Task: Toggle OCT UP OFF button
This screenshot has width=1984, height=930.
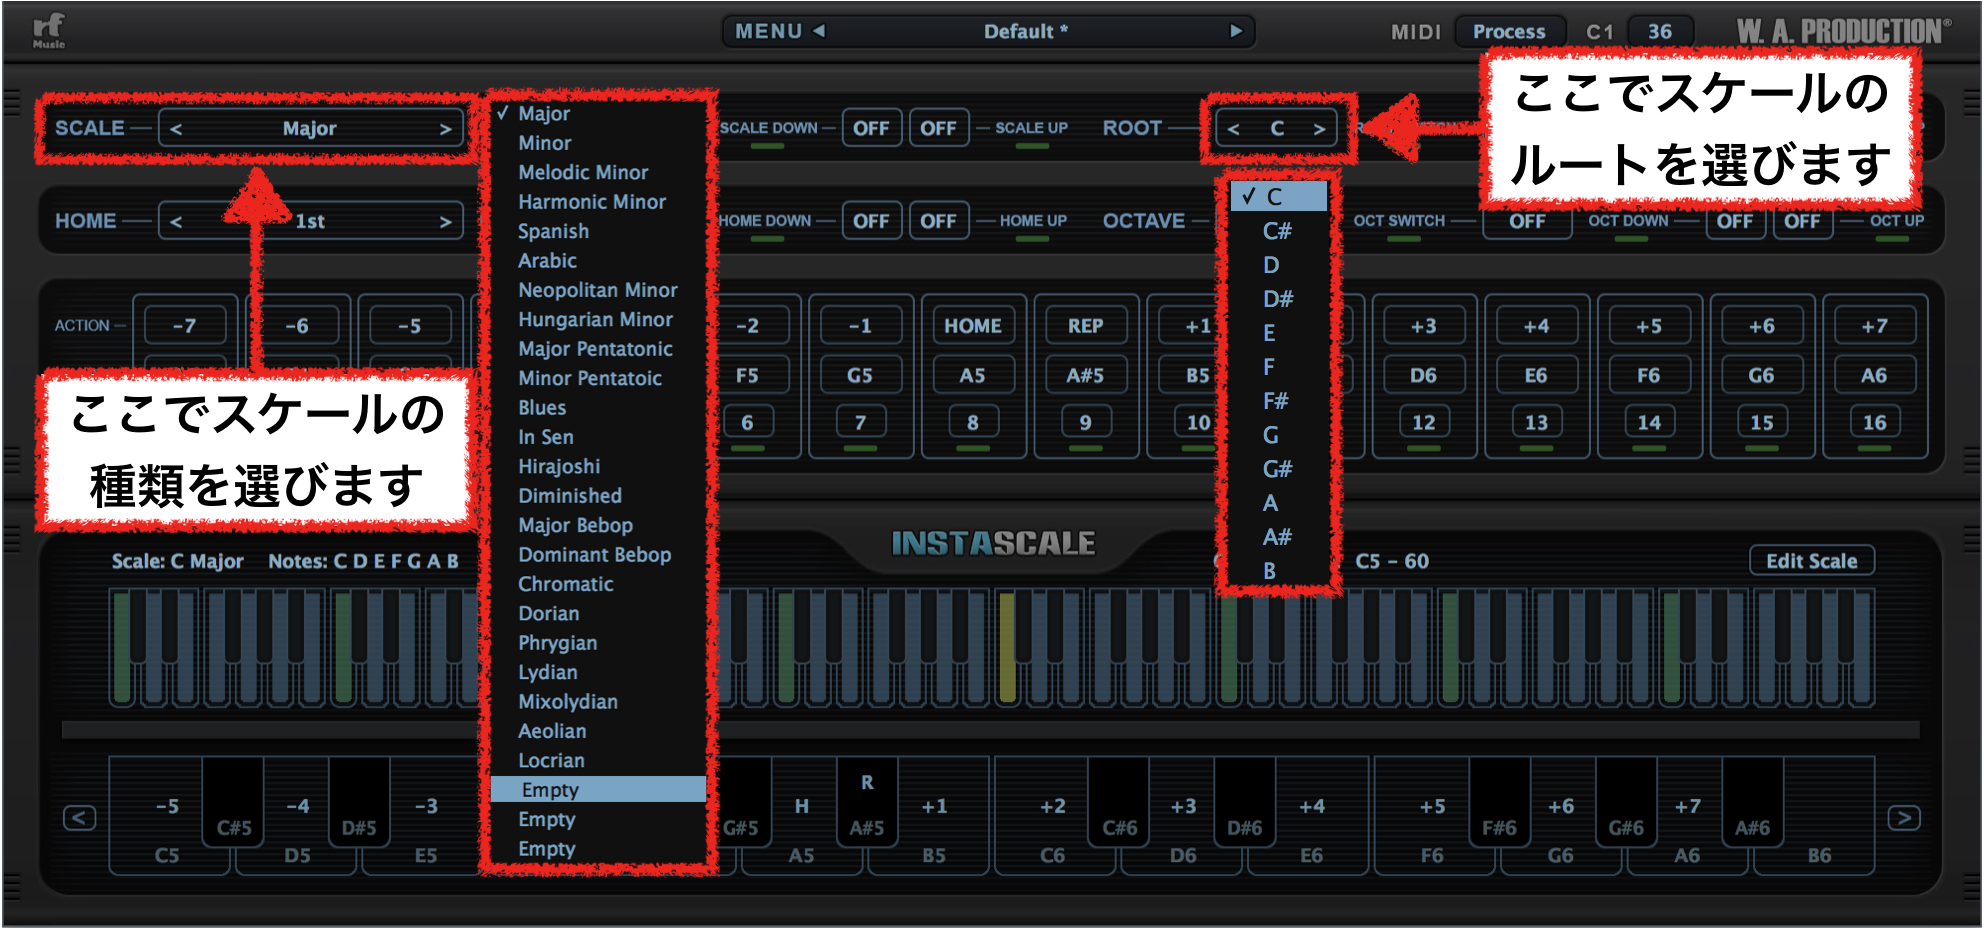Action: tap(1802, 221)
